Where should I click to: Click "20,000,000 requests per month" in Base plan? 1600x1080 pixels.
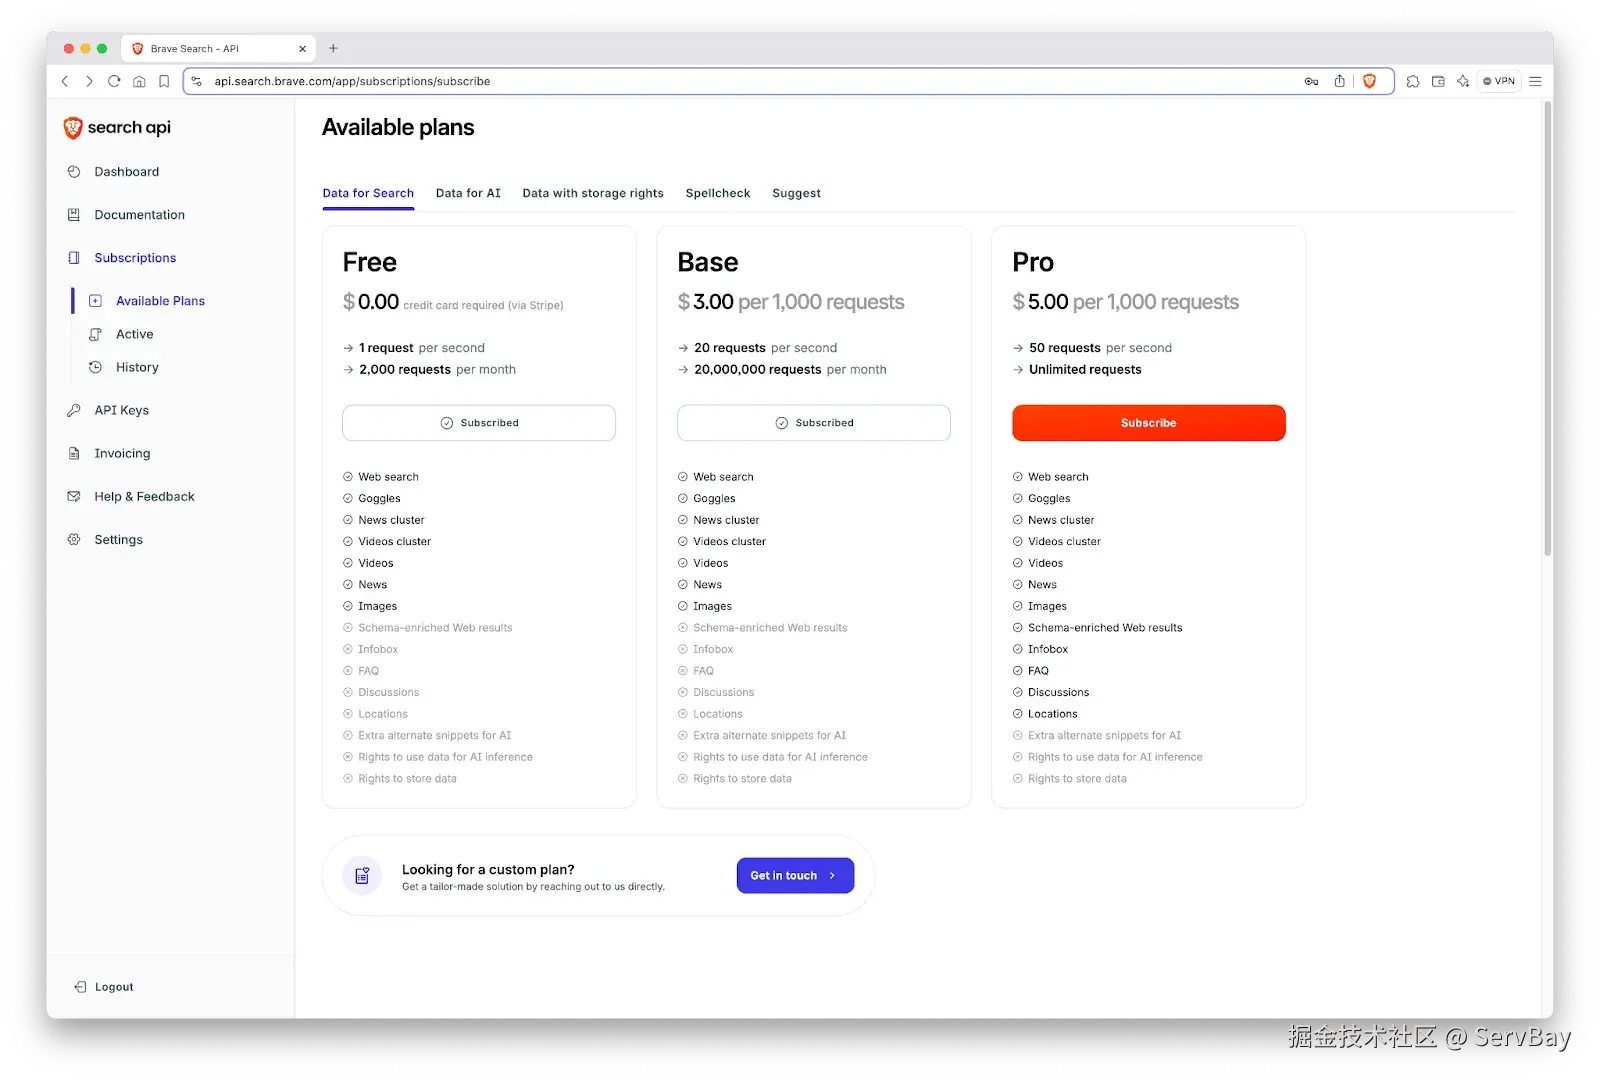[x=790, y=370]
